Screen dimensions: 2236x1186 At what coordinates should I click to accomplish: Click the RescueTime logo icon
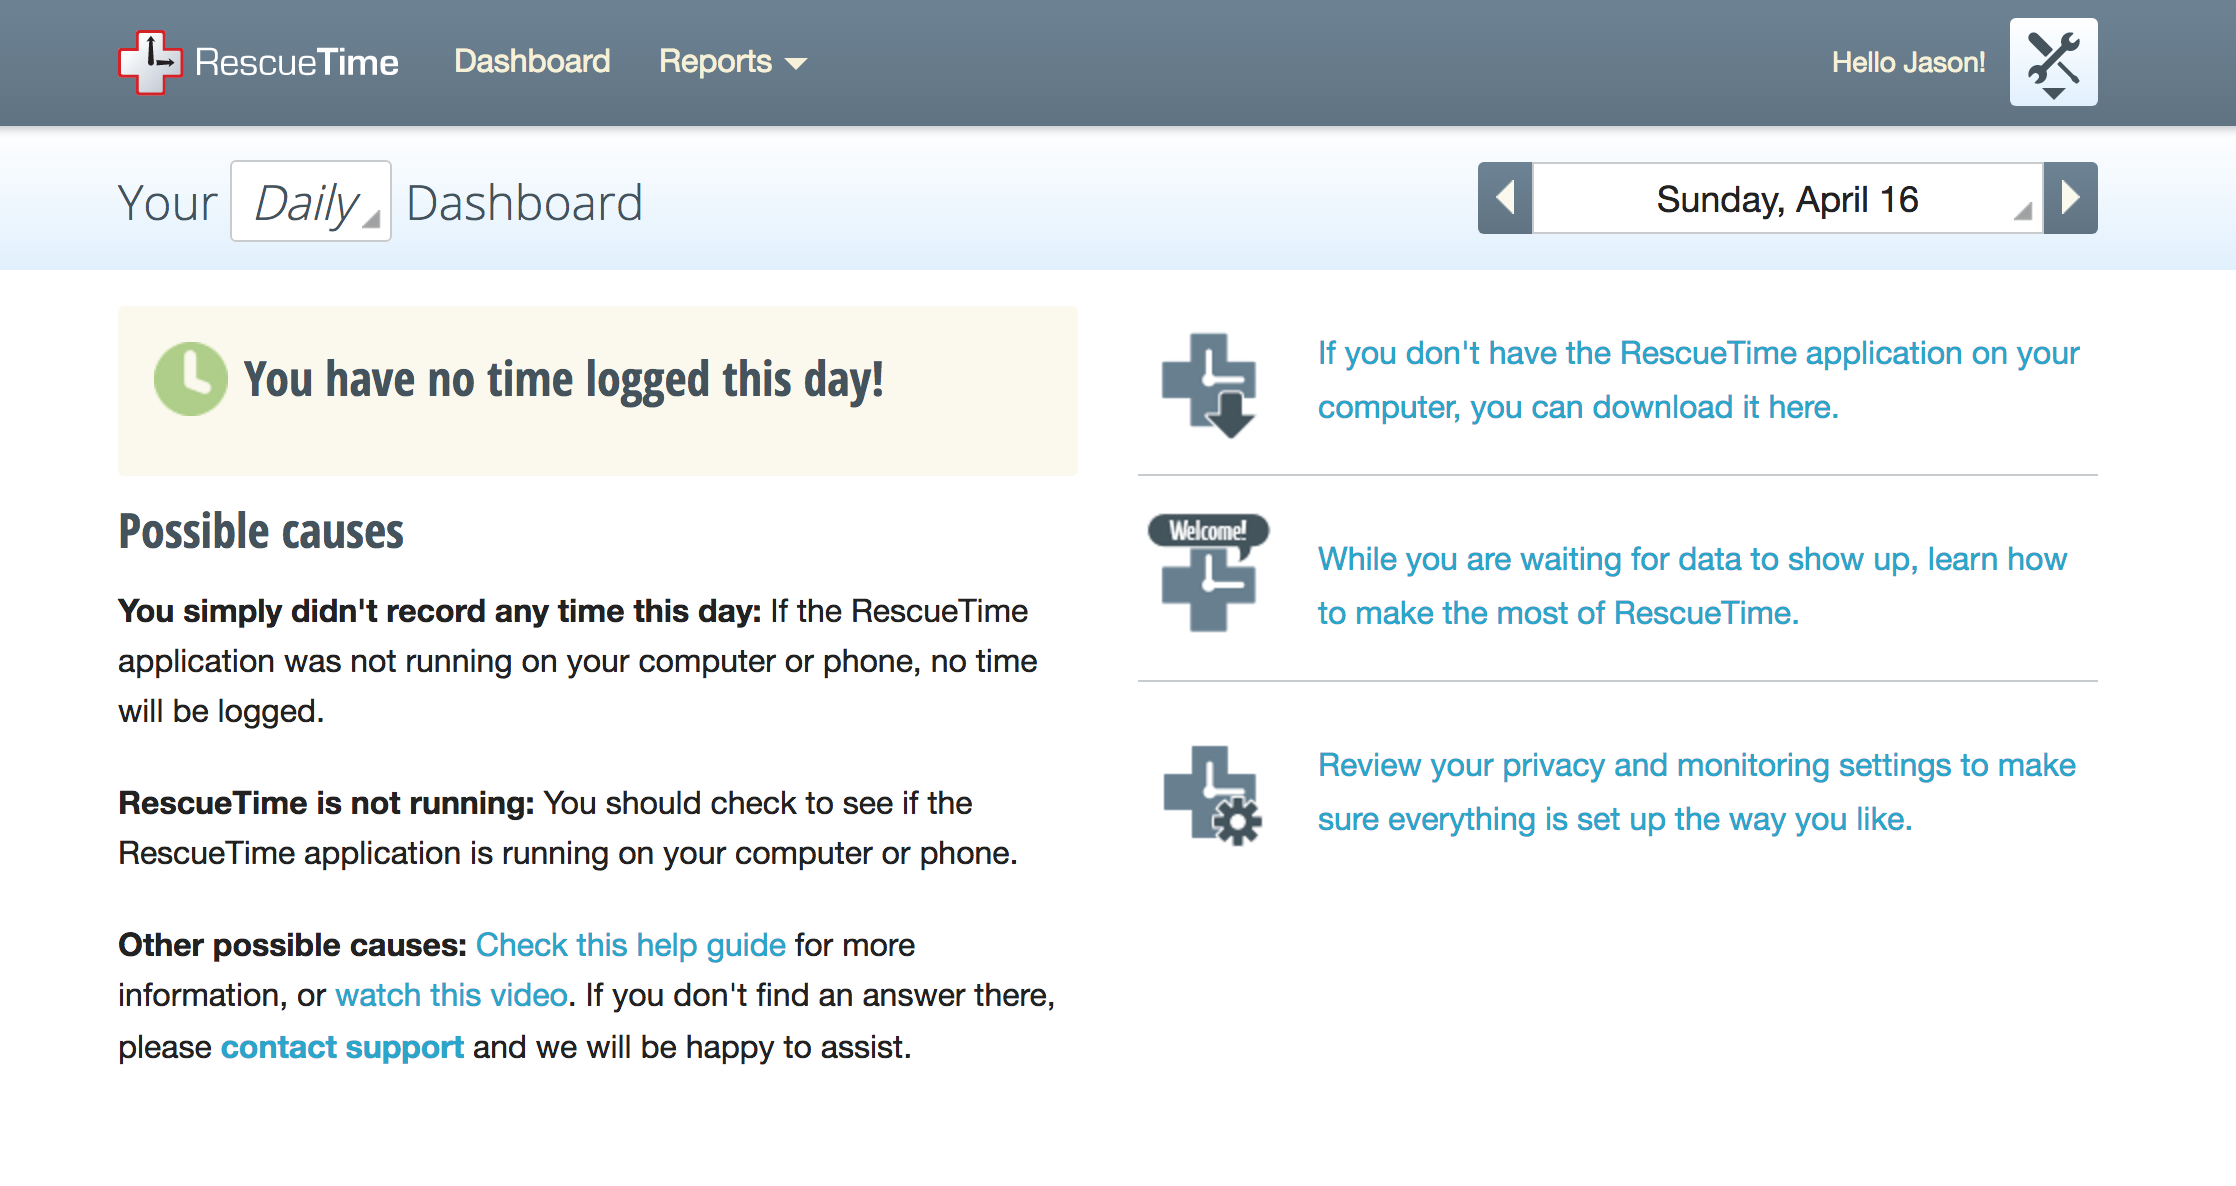[x=150, y=62]
